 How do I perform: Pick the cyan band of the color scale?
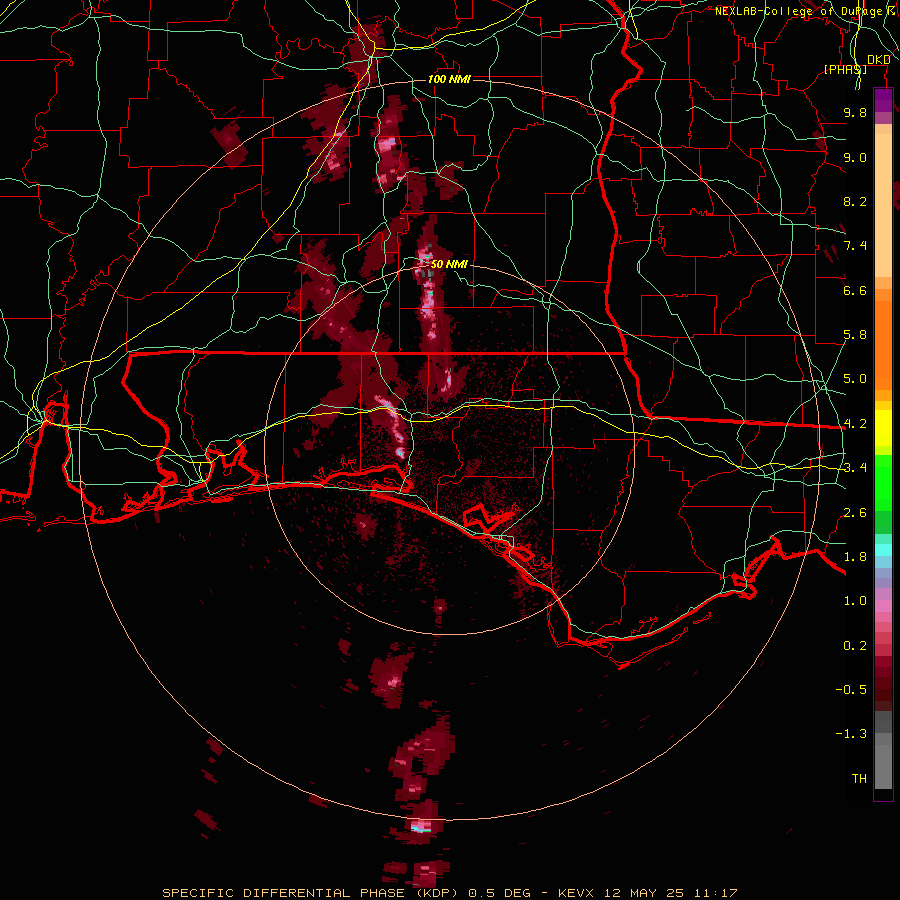(883, 550)
